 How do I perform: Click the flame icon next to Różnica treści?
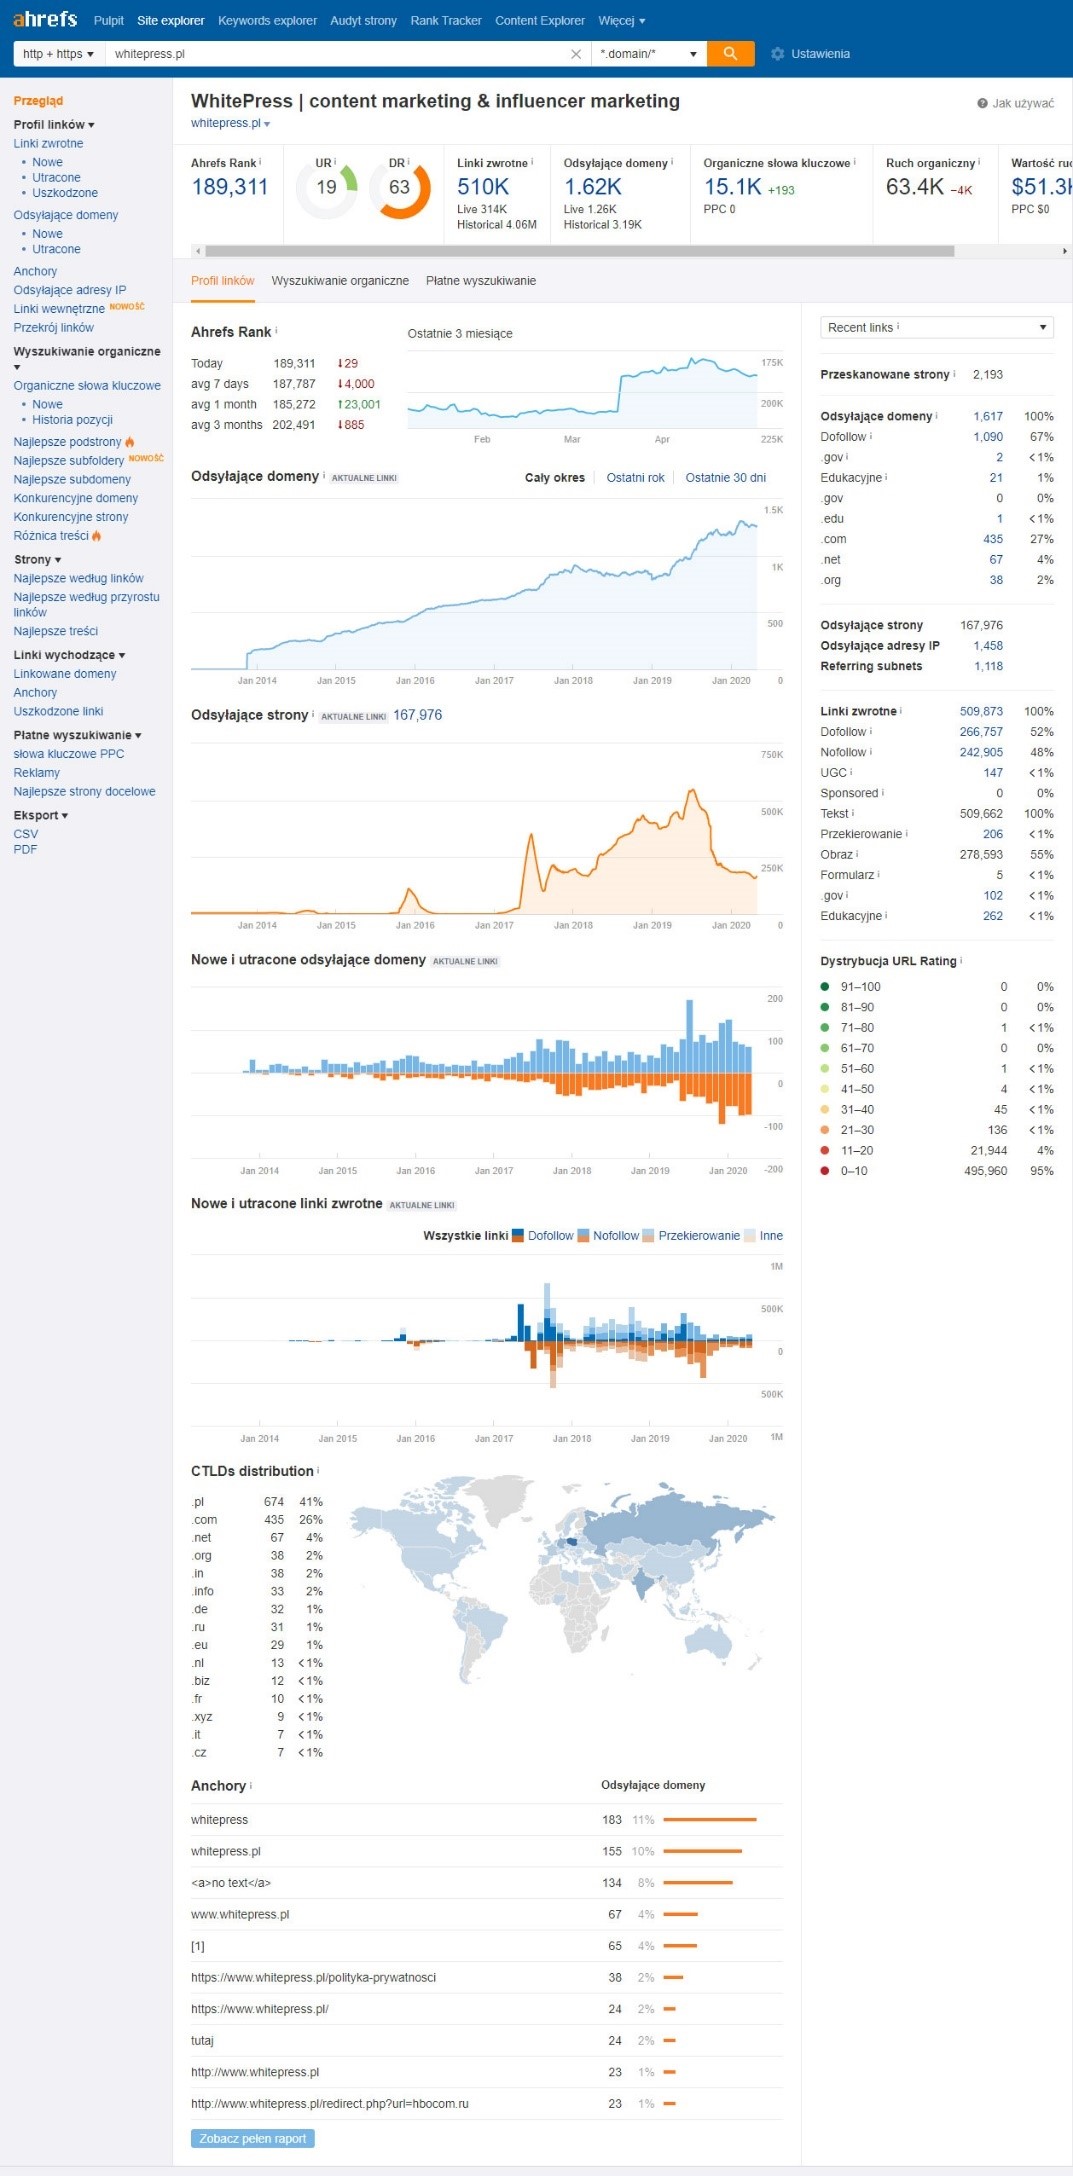click(x=96, y=536)
